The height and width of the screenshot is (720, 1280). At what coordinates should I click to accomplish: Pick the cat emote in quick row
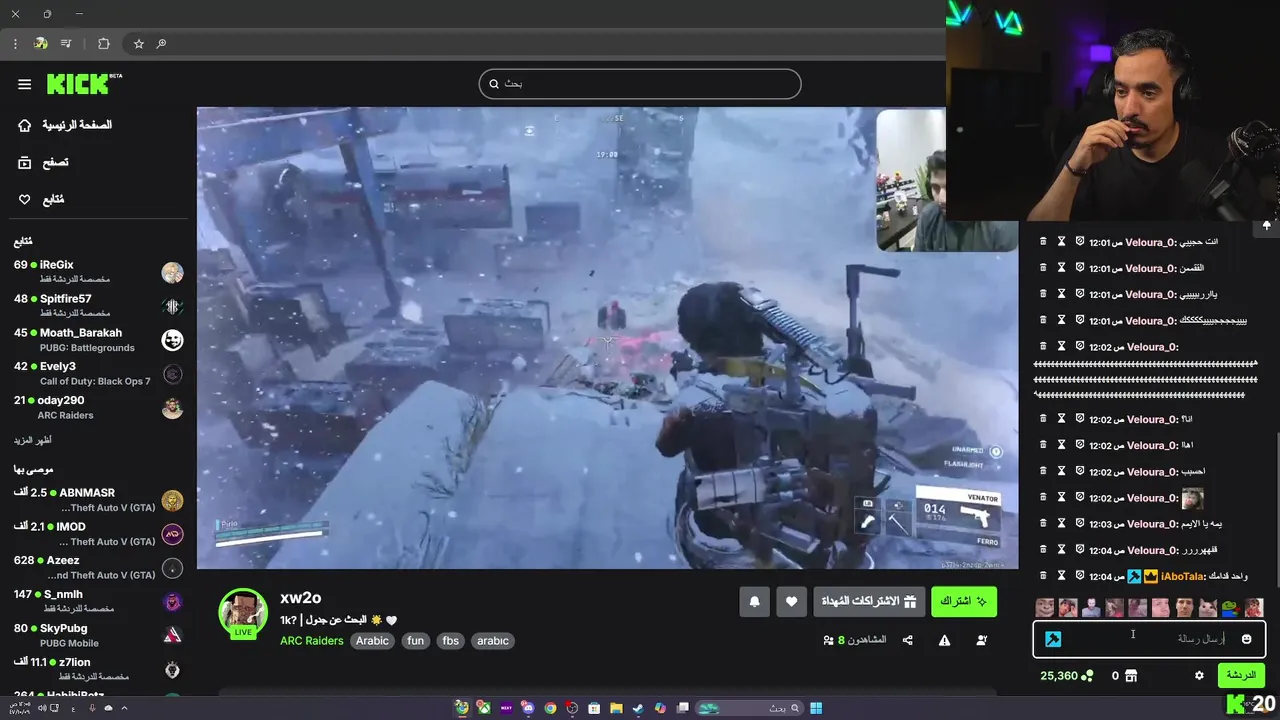pyautogui.click(x=1208, y=607)
